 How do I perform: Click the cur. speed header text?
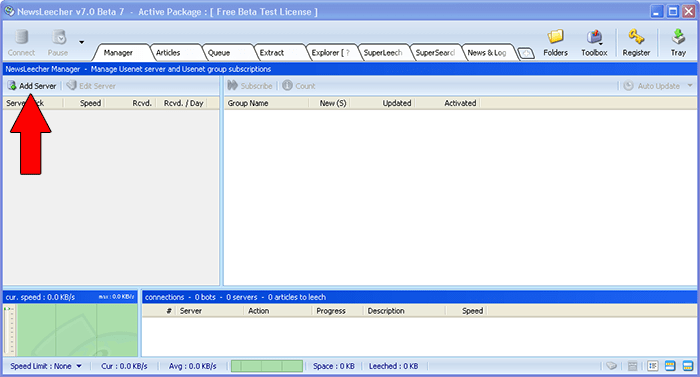tap(40, 297)
